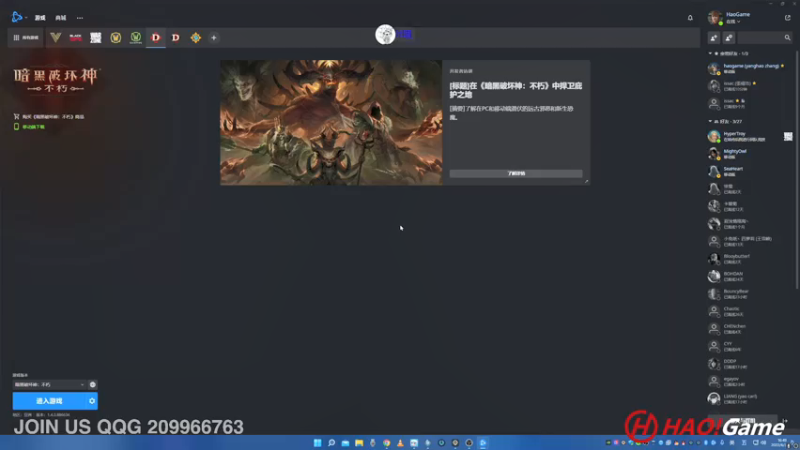Select friend egayov
Screen dimensions: 800x450
click(x=750, y=382)
